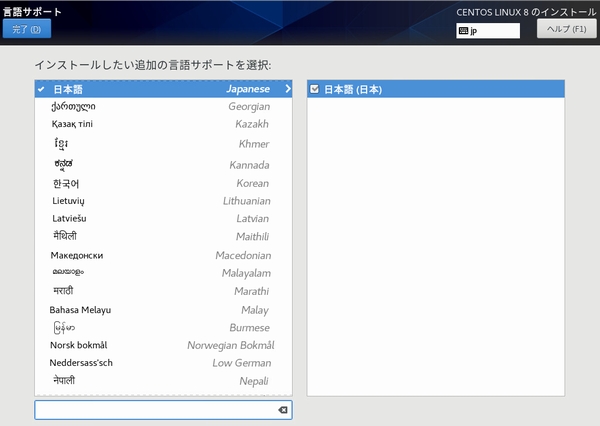Select Khmer in the language list
This screenshot has width=600, height=426.
click(x=163, y=144)
